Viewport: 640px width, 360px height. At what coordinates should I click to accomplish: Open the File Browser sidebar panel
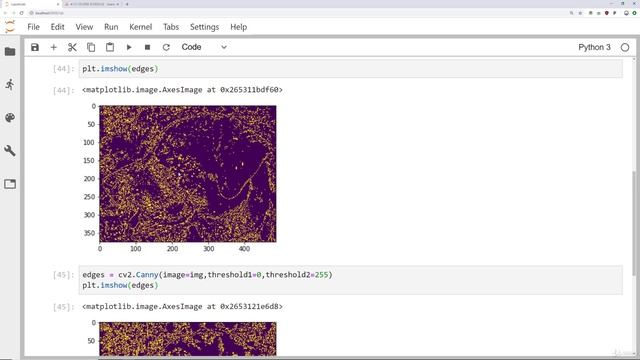[x=10, y=51]
